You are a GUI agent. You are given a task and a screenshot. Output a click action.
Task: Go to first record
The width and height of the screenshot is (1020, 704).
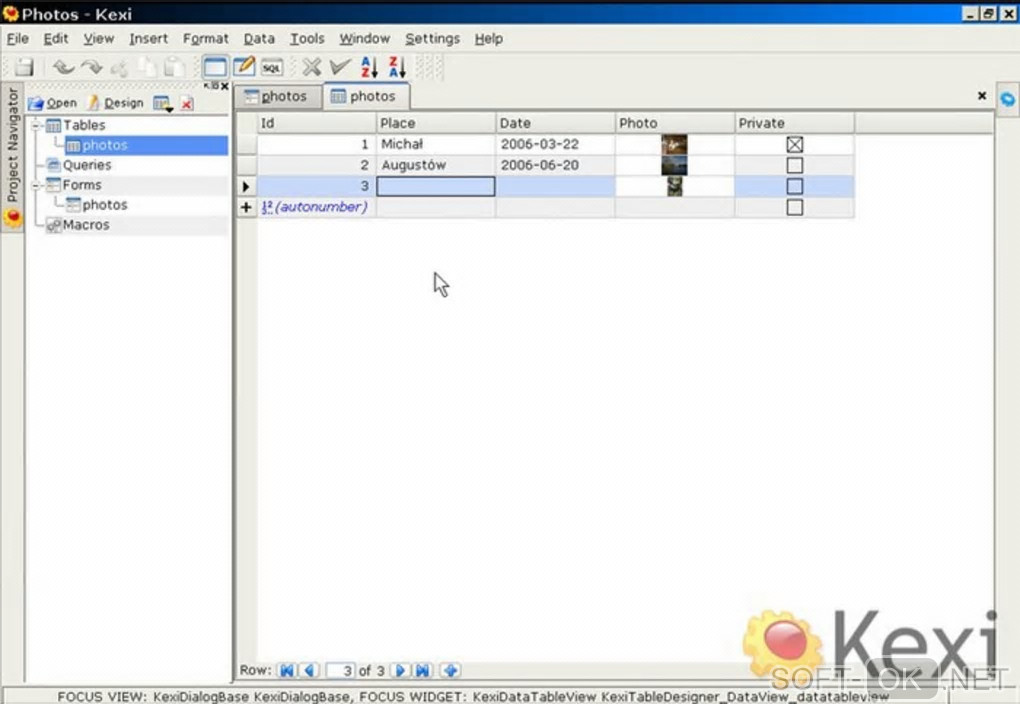click(x=286, y=670)
